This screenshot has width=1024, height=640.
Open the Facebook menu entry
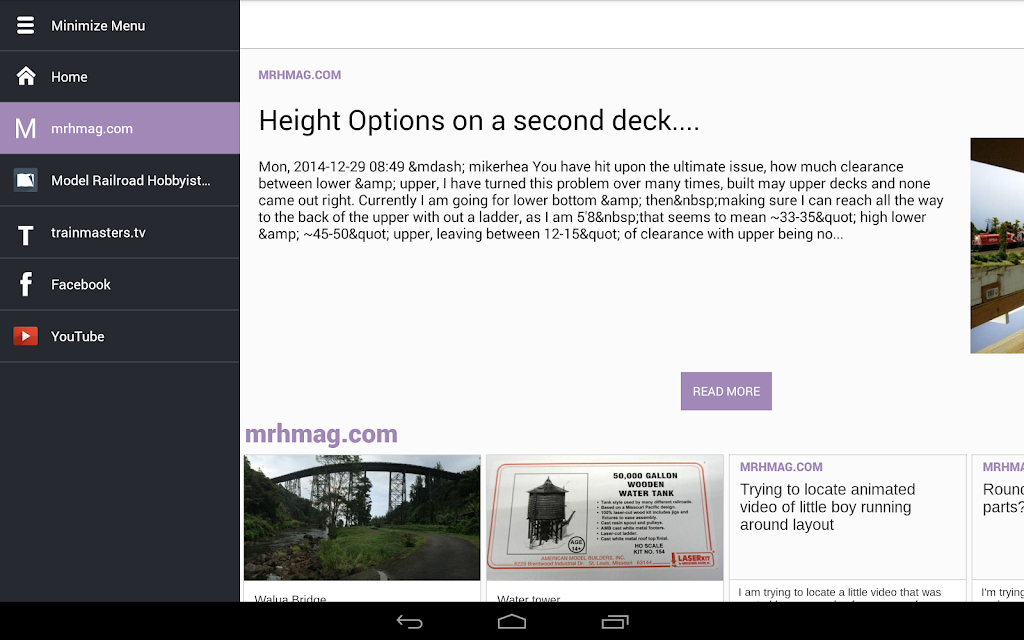tap(120, 284)
